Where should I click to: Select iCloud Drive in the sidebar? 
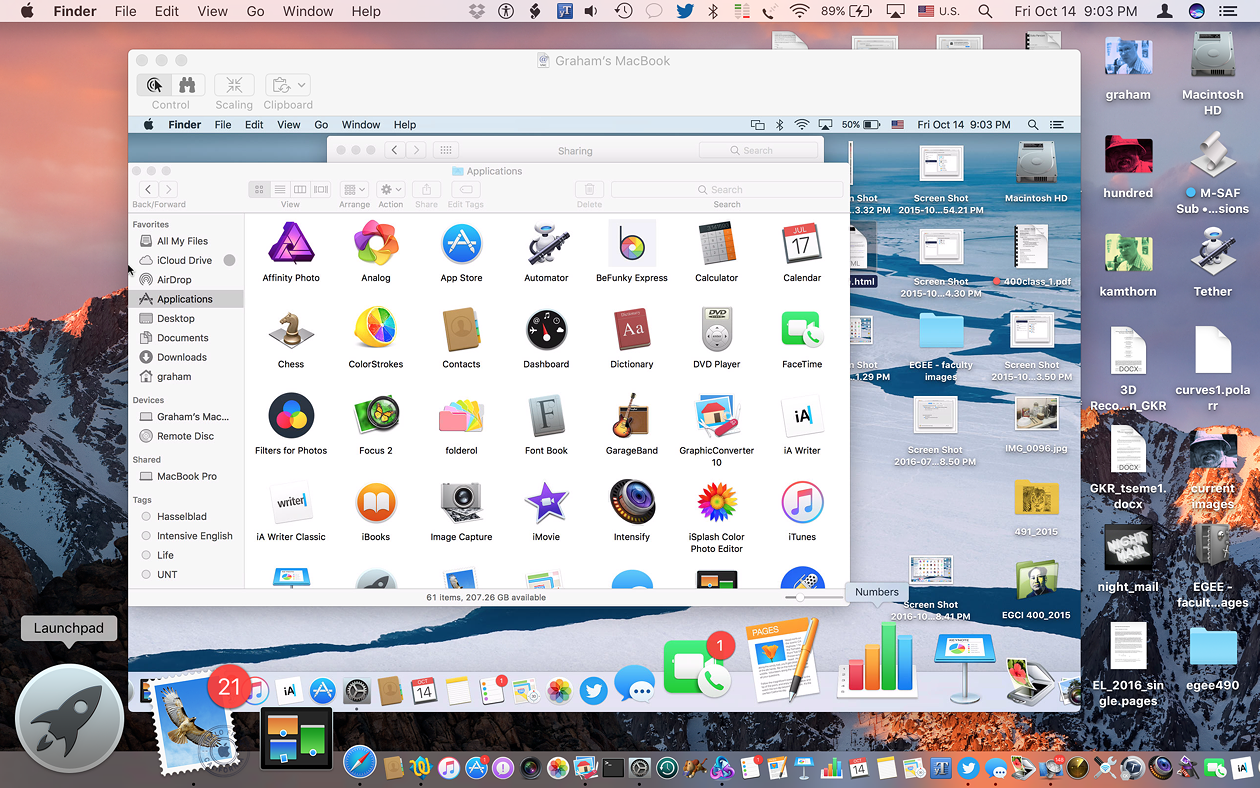coord(186,260)
